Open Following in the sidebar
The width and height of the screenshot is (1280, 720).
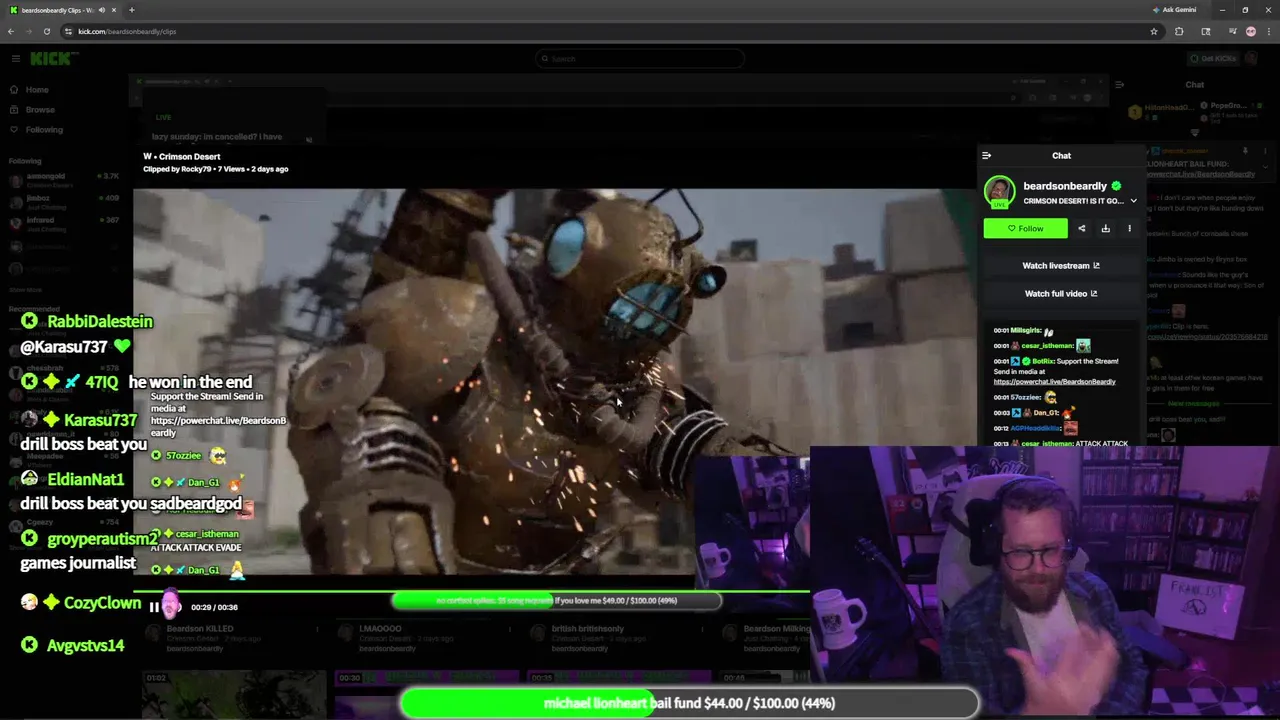pos(44,130)
